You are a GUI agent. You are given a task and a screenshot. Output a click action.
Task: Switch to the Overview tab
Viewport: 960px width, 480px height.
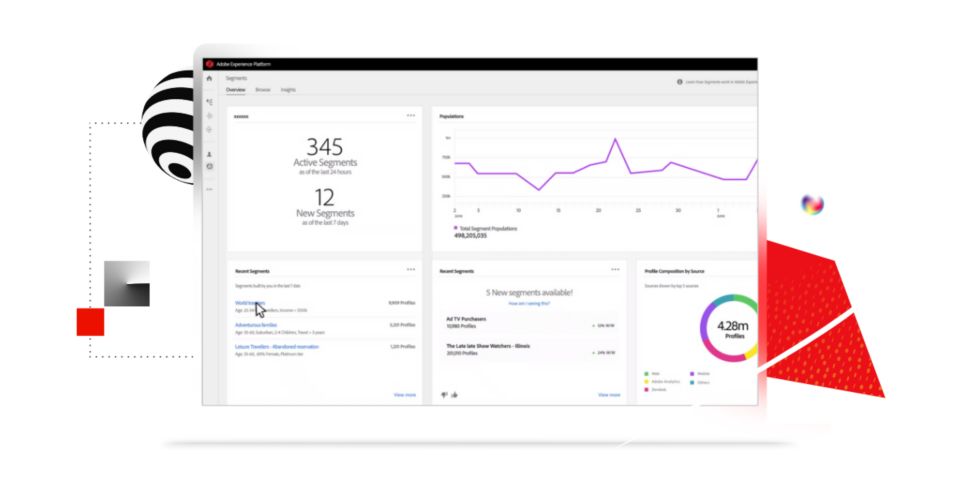point(236,90)
